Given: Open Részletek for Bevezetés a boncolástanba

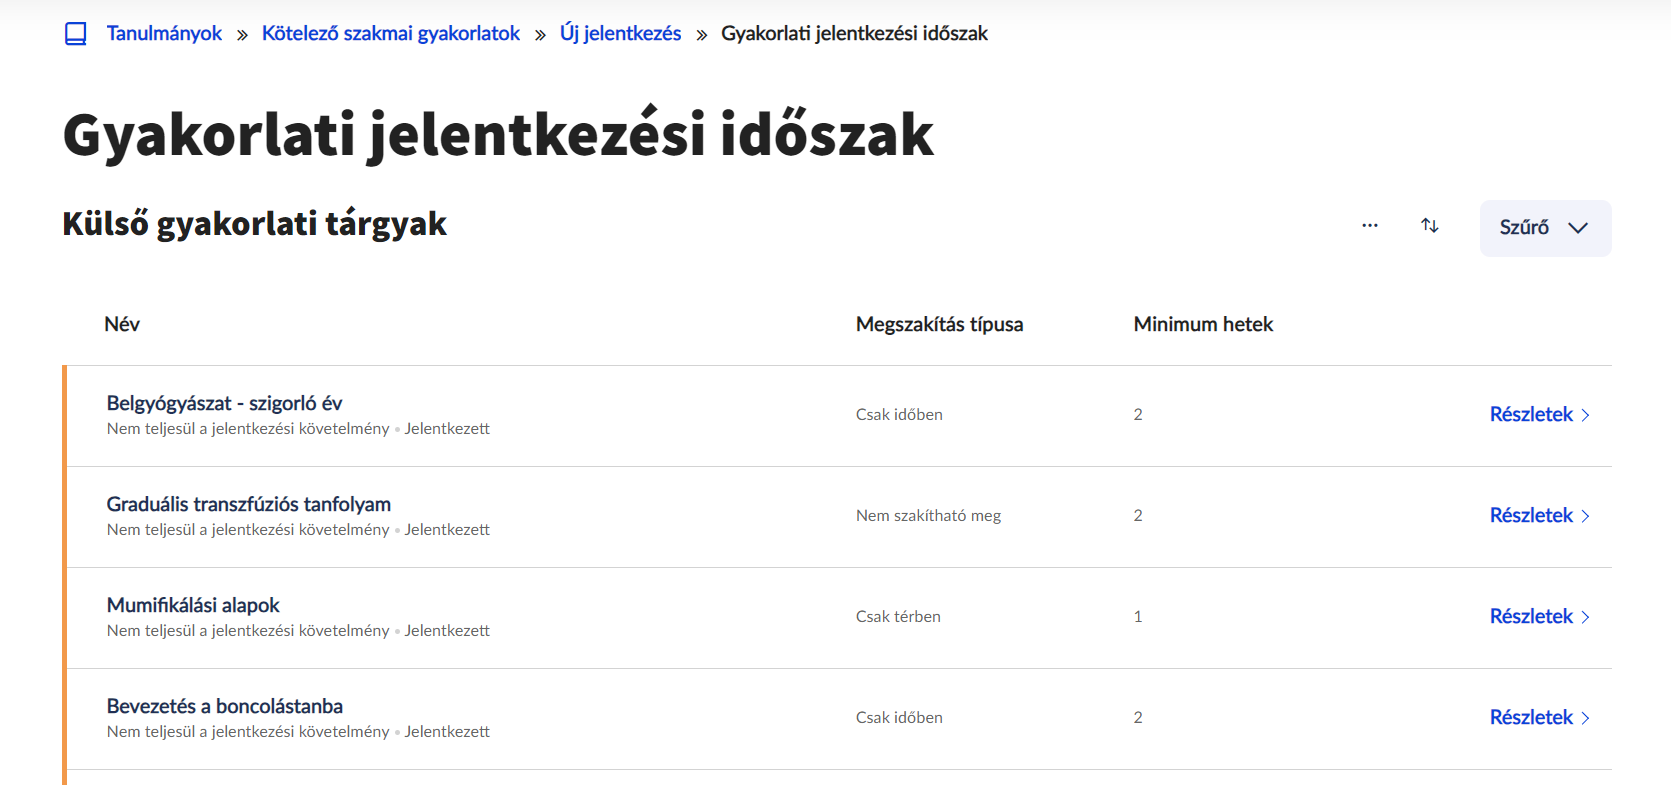Looking at the screenshot, I should 1531,718.
